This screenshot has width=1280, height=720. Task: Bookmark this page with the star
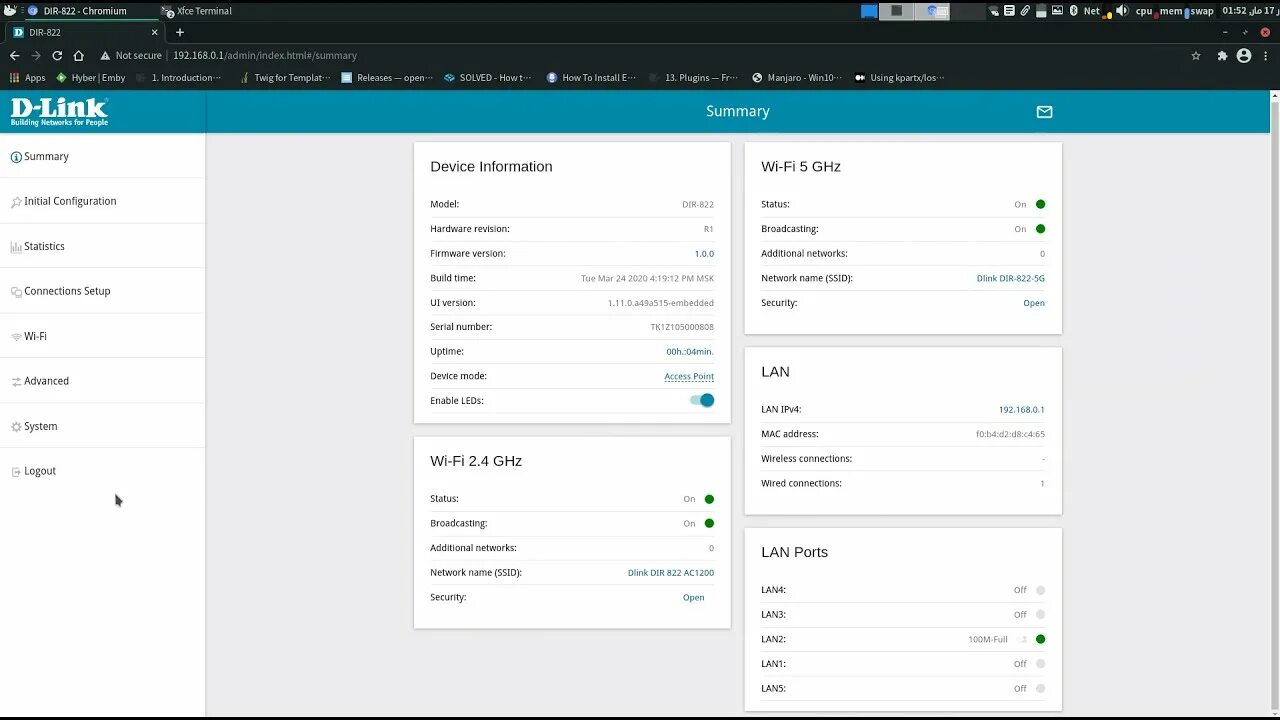(1195, 56)
